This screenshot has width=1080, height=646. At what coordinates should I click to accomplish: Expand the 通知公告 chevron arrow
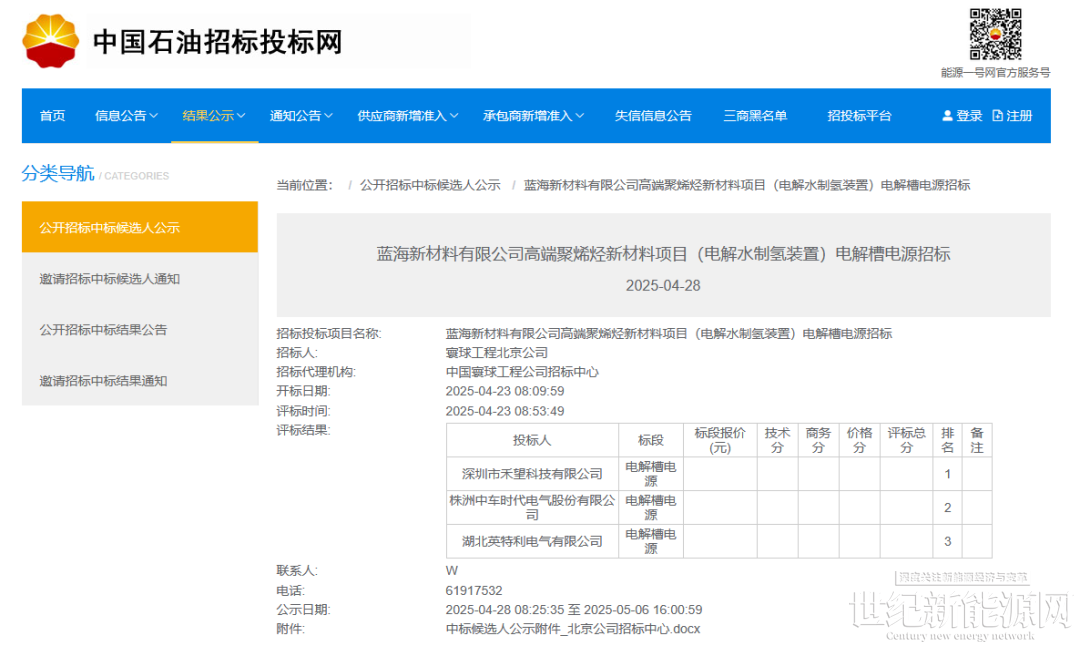pyautogui.click(x=329, y=116)
